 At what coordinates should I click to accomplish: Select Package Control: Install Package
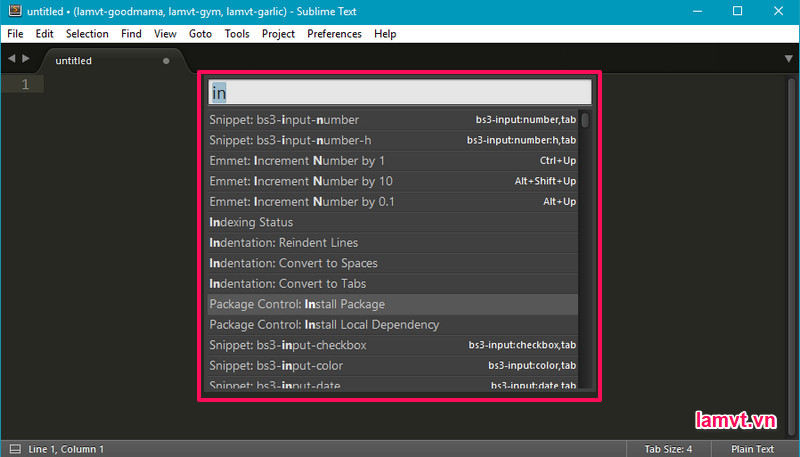392,304
